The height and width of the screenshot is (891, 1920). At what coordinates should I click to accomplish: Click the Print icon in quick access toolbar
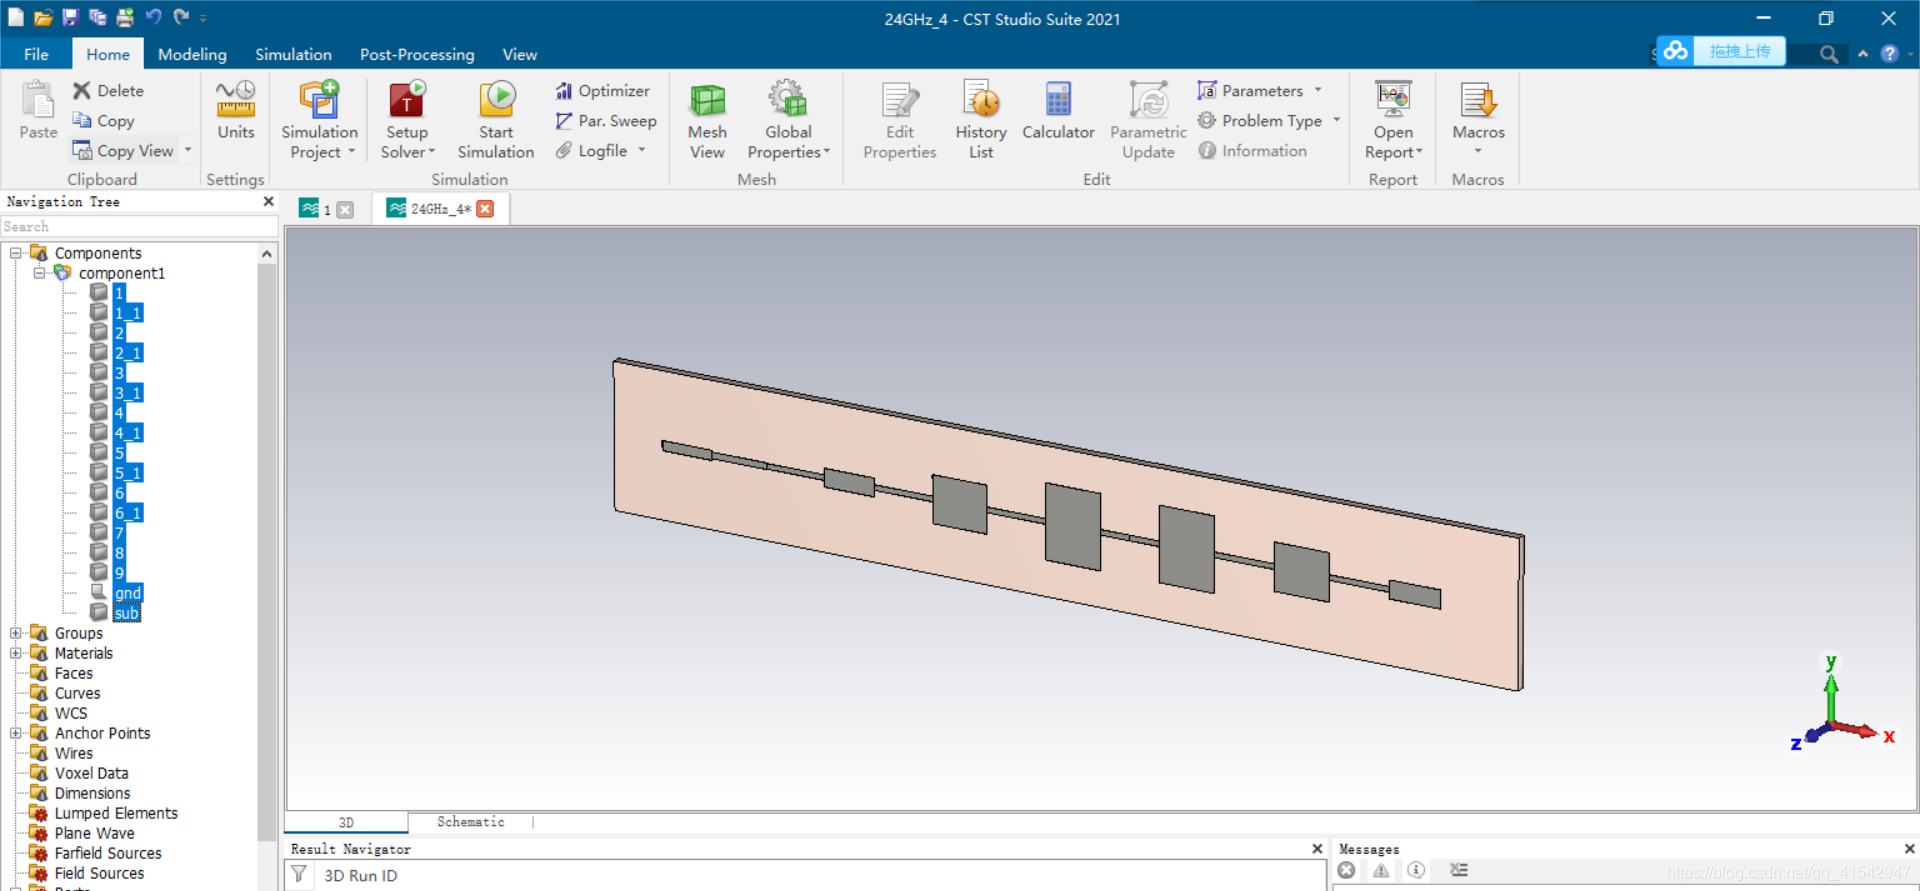point(125,17)
